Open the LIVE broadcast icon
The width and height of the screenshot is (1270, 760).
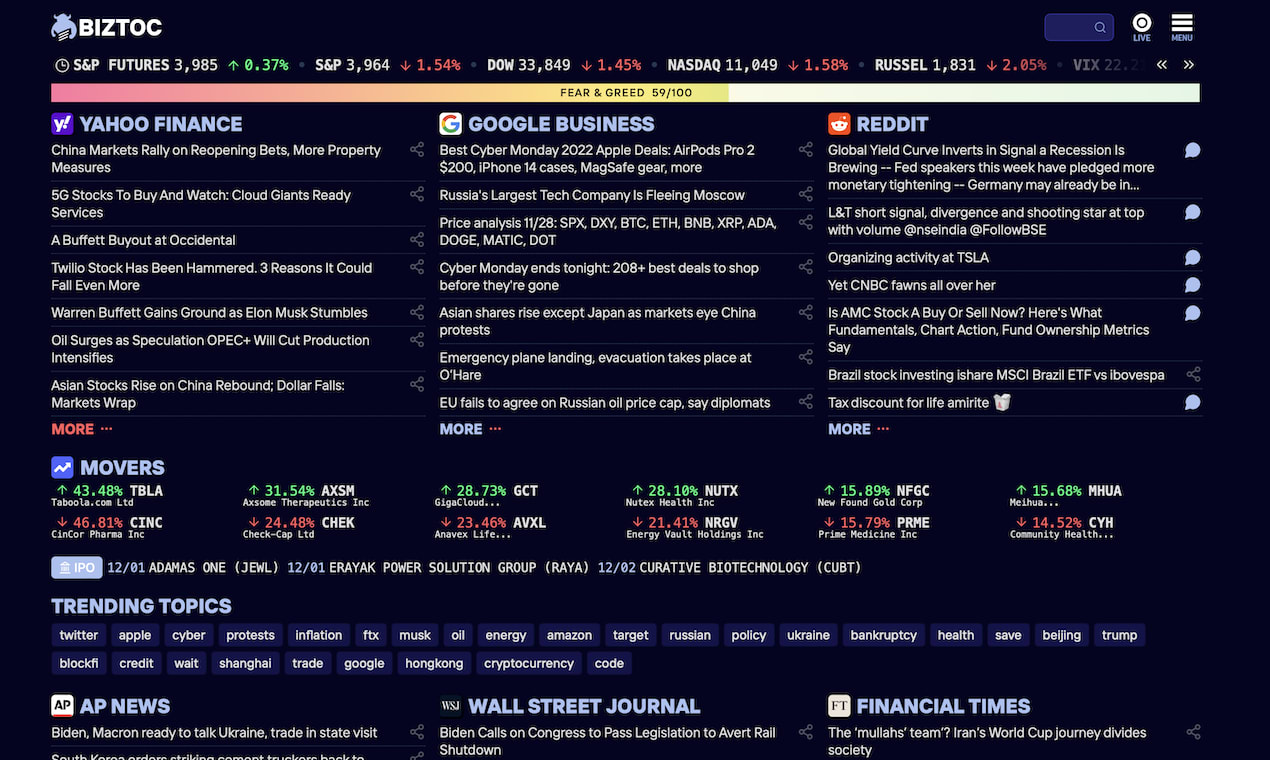1142,27
